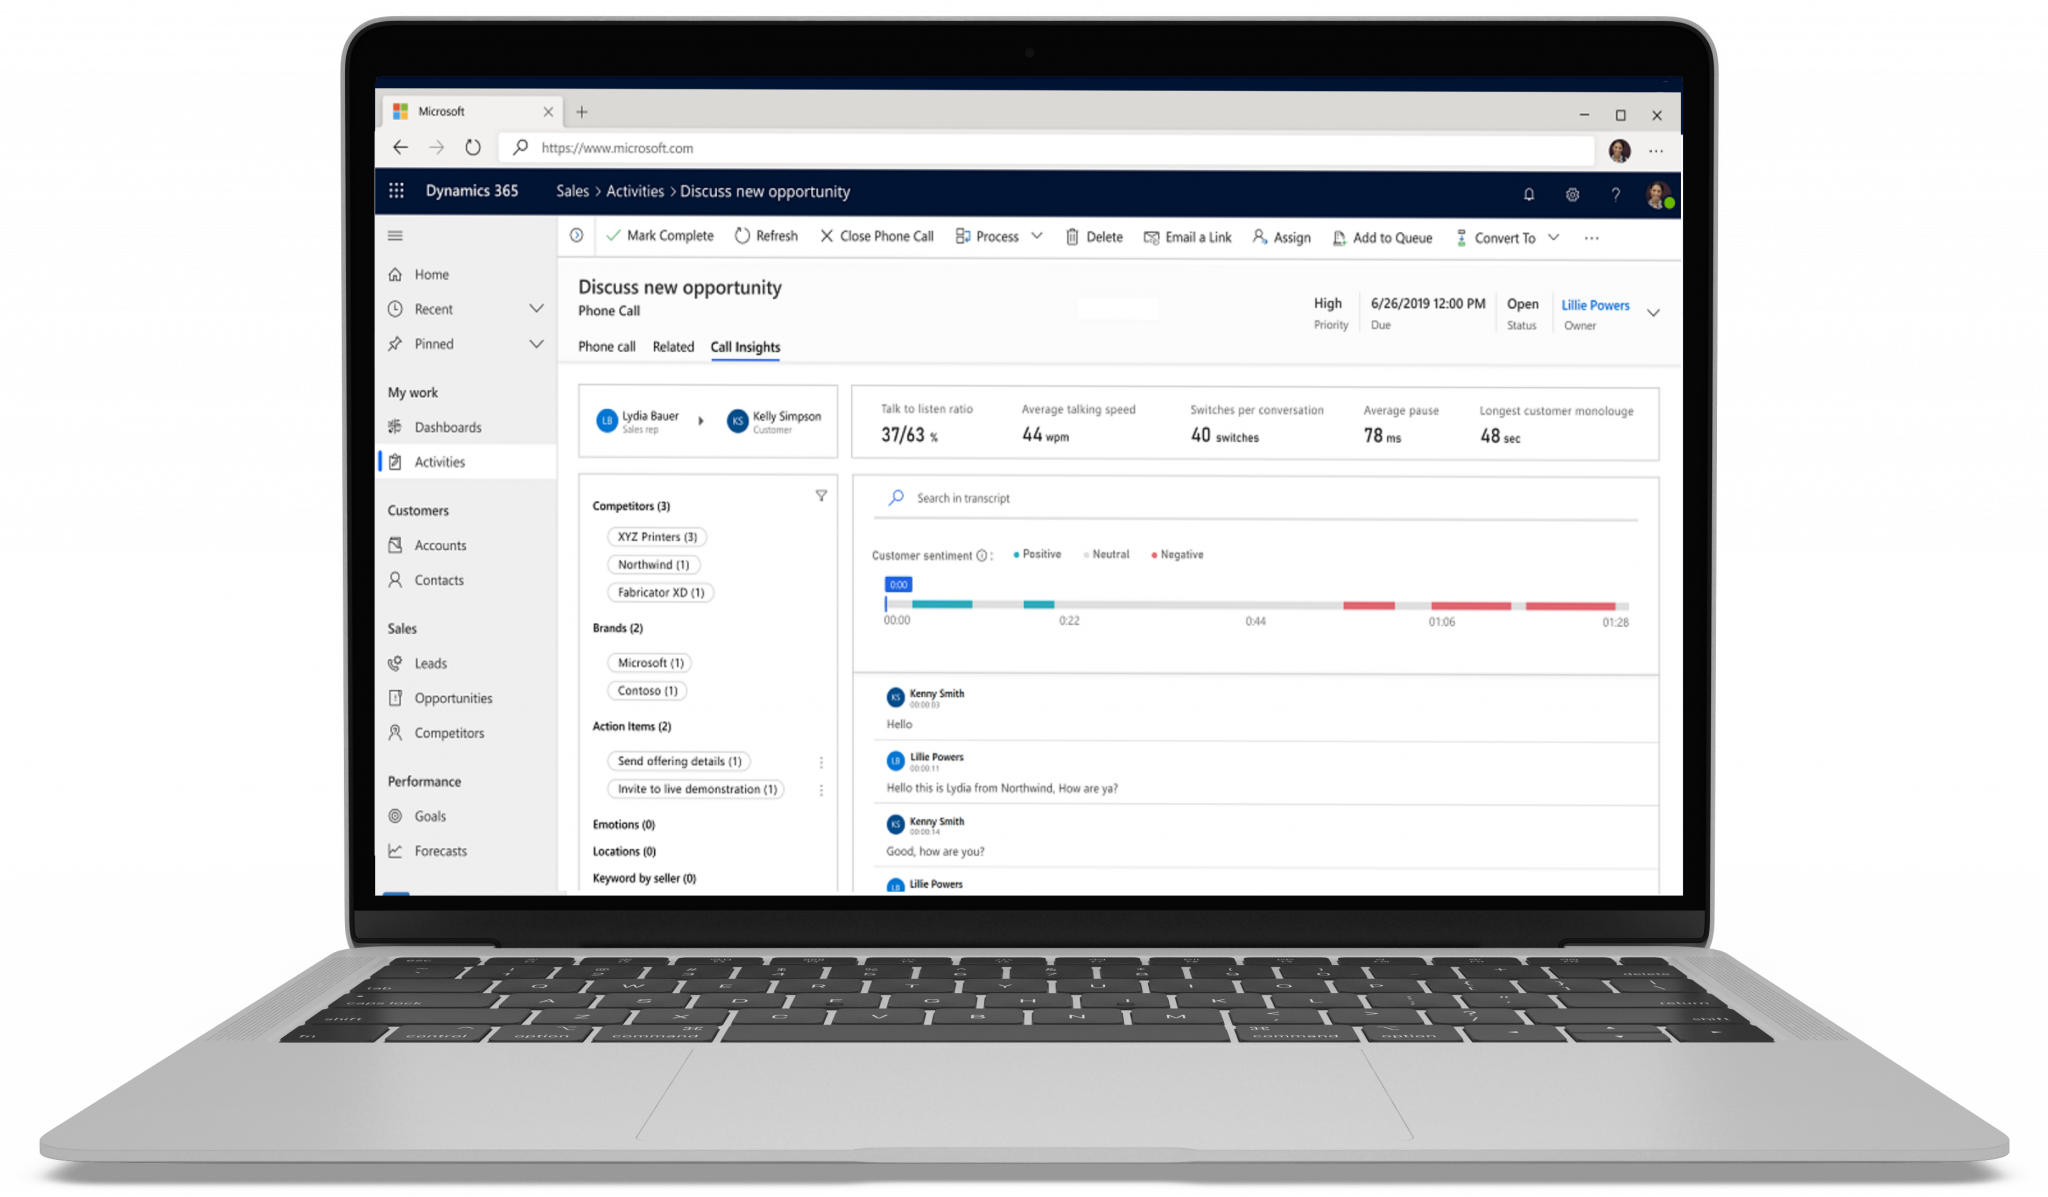Click the Help question mark icon
Viewport: 2048px width, 1197px height.
[x=1615, y=194]
